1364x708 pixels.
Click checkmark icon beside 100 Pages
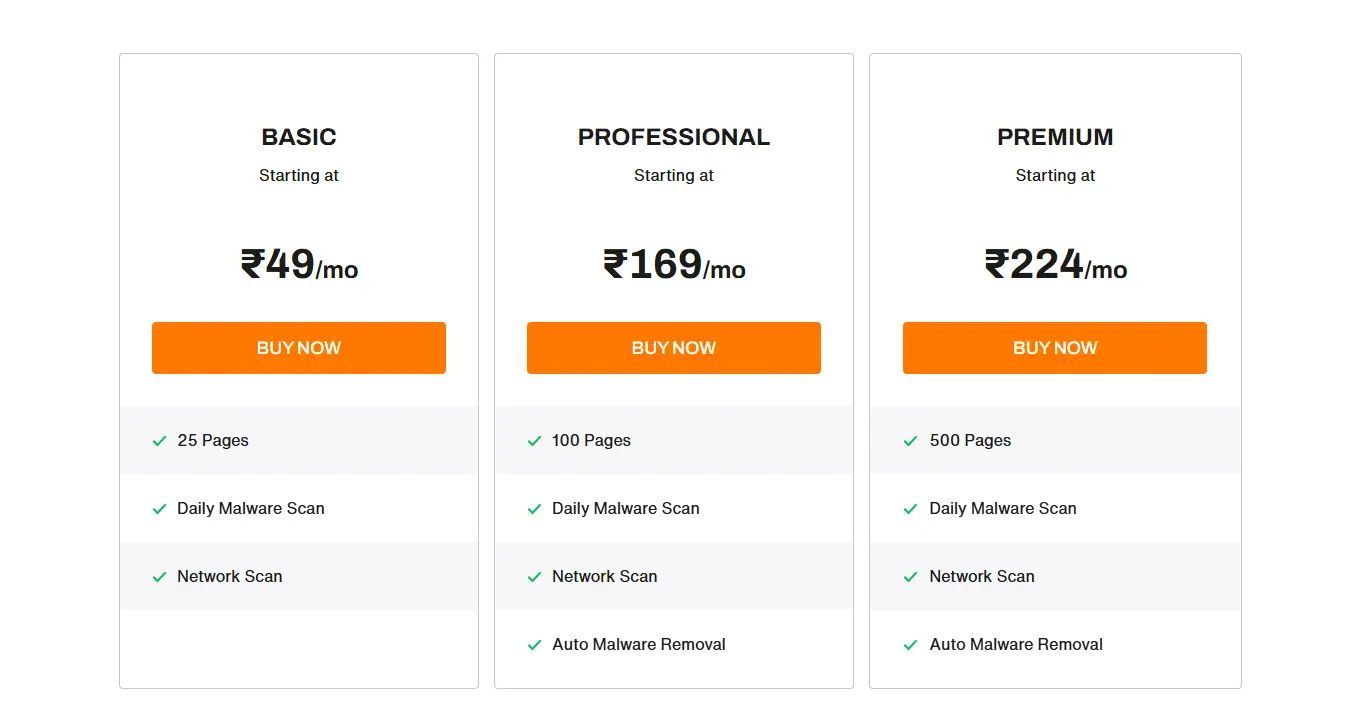coord(534,441)
